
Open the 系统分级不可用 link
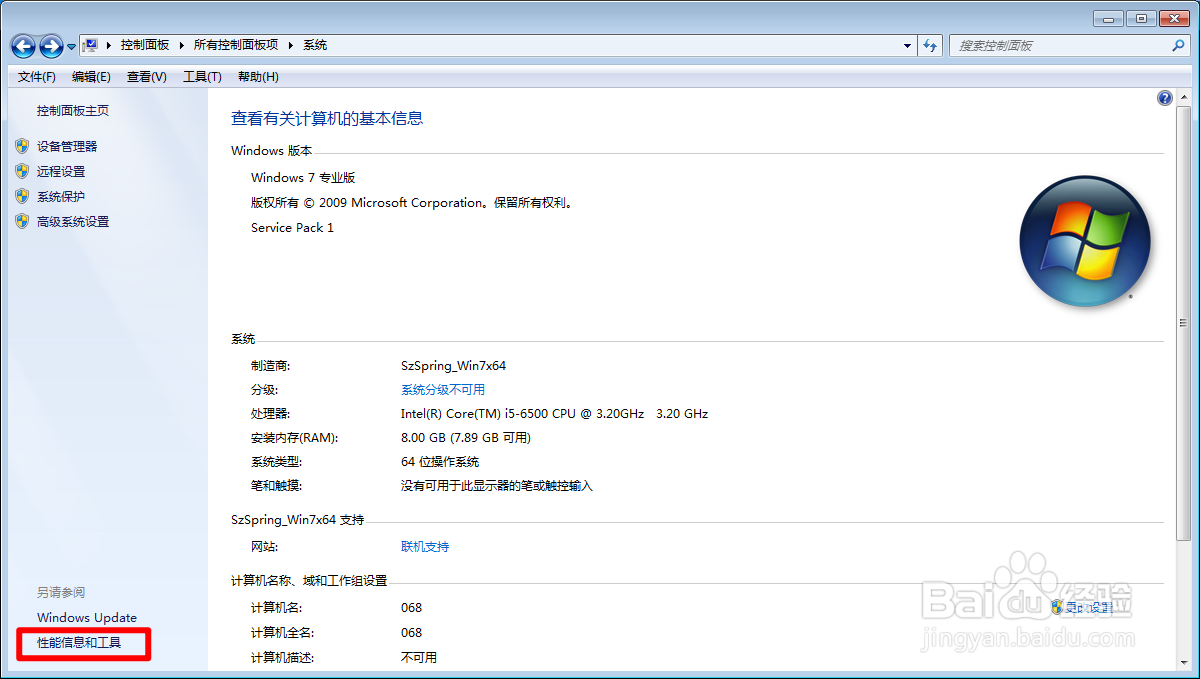point(443,390)
